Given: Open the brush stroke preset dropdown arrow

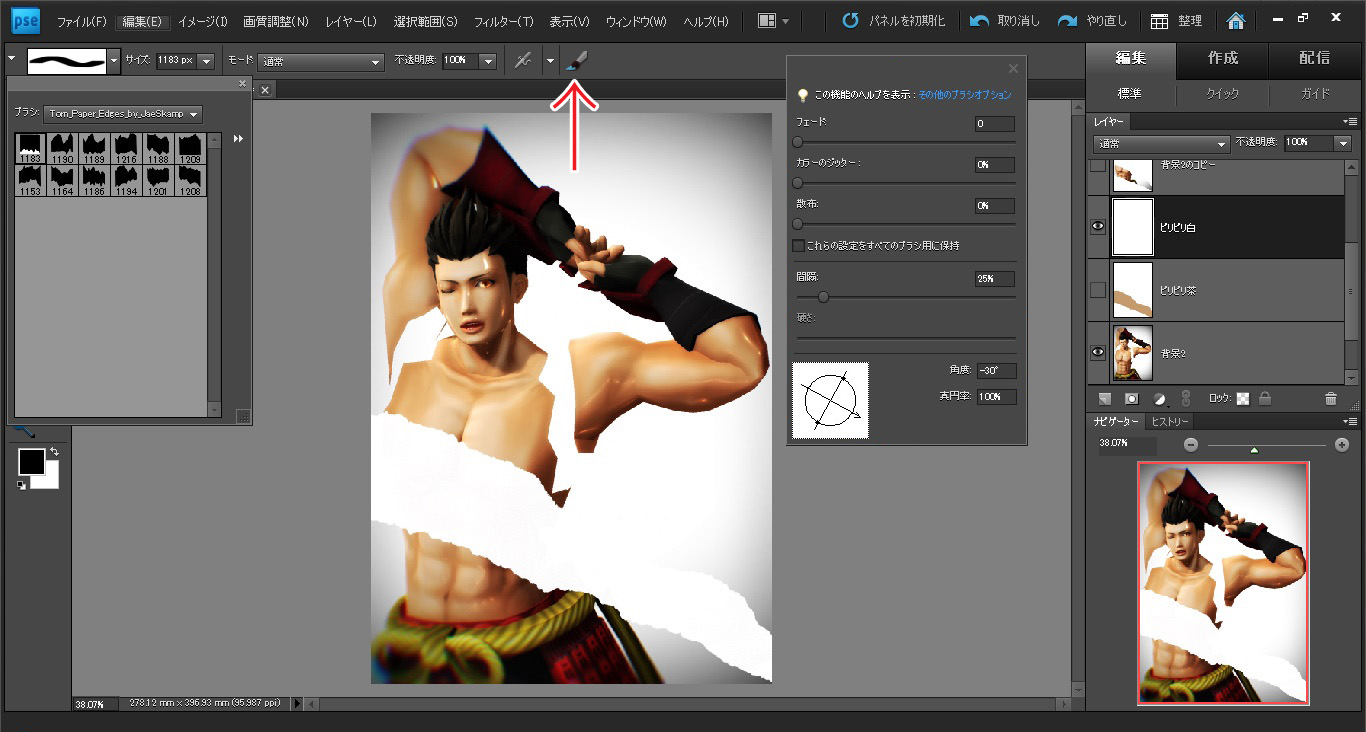Looking at the screenshot, I should (114, 61).
